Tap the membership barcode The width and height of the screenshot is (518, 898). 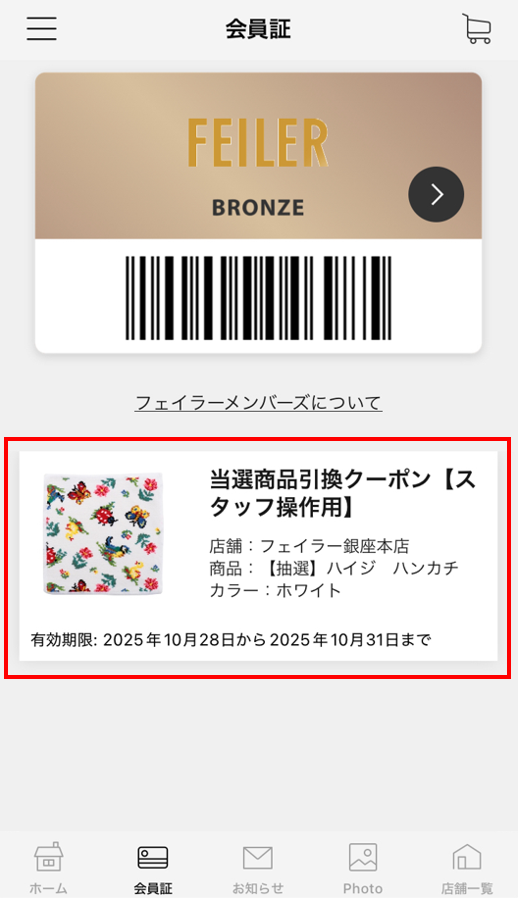point(258,298)
